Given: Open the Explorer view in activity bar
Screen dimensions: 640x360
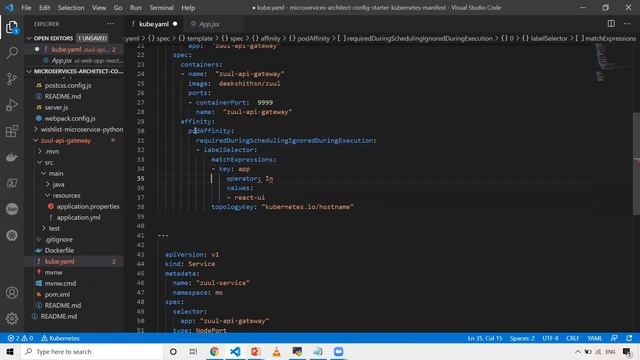Looking at the screenshot, I should click(x=12, y=27).
